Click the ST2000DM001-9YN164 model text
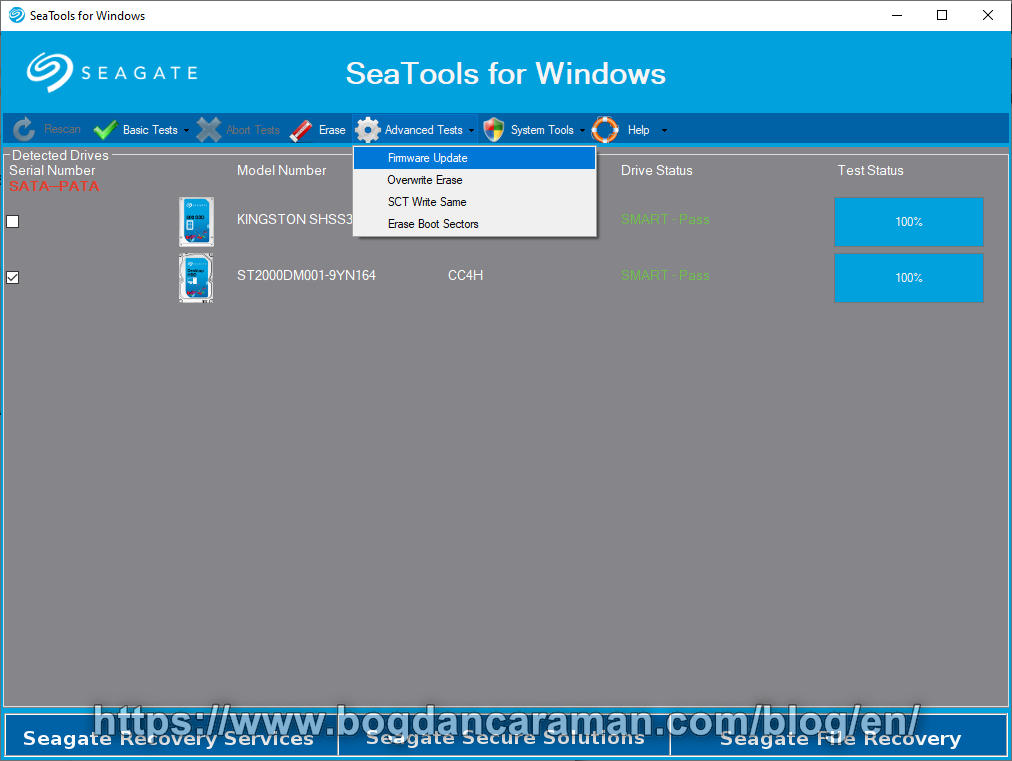The image size is (1012, 761). tap(306, 276)
